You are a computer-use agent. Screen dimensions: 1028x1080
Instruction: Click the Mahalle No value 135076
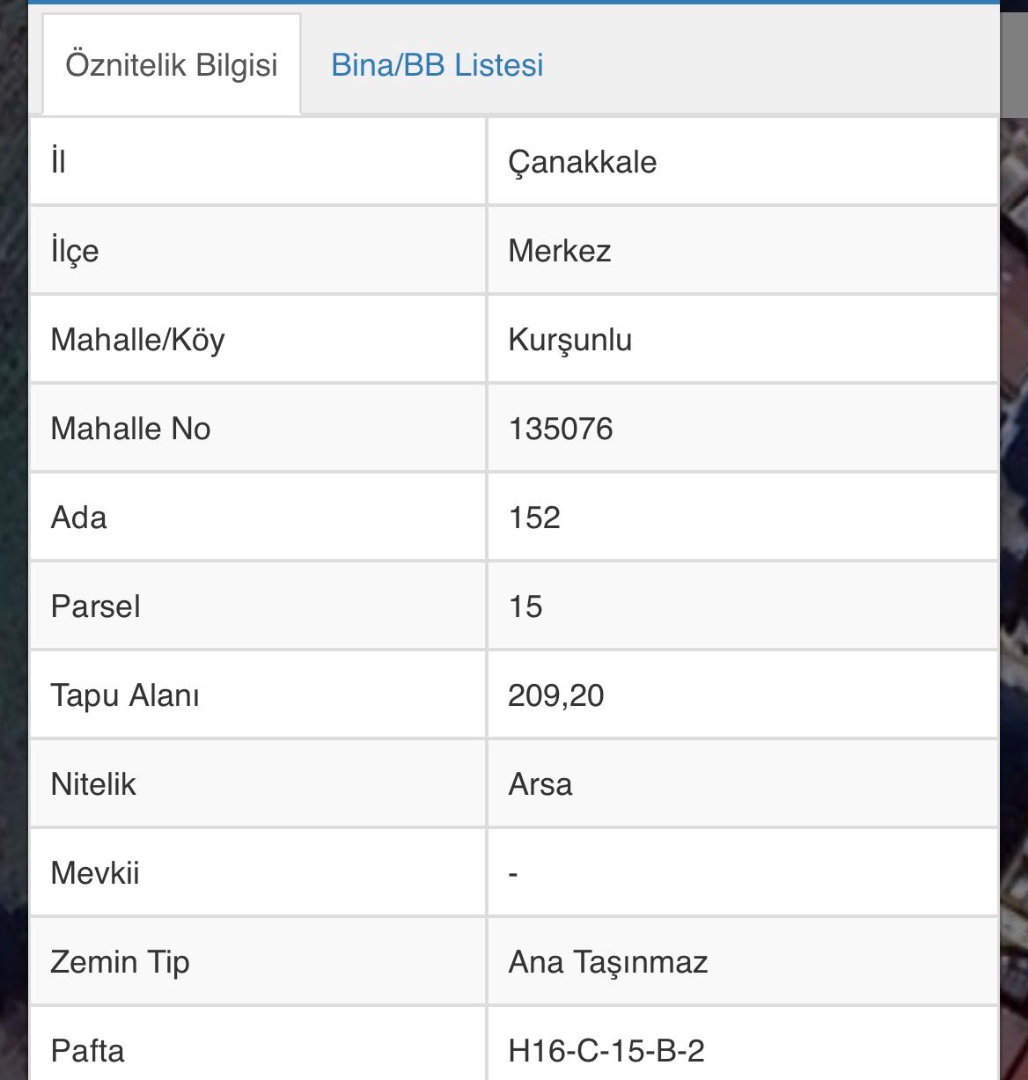[x=560, y=429]
